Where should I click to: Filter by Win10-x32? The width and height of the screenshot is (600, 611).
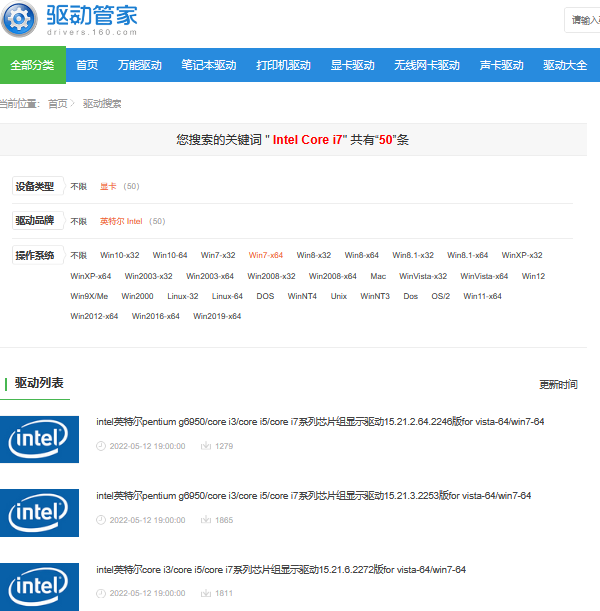click(119, 255)
